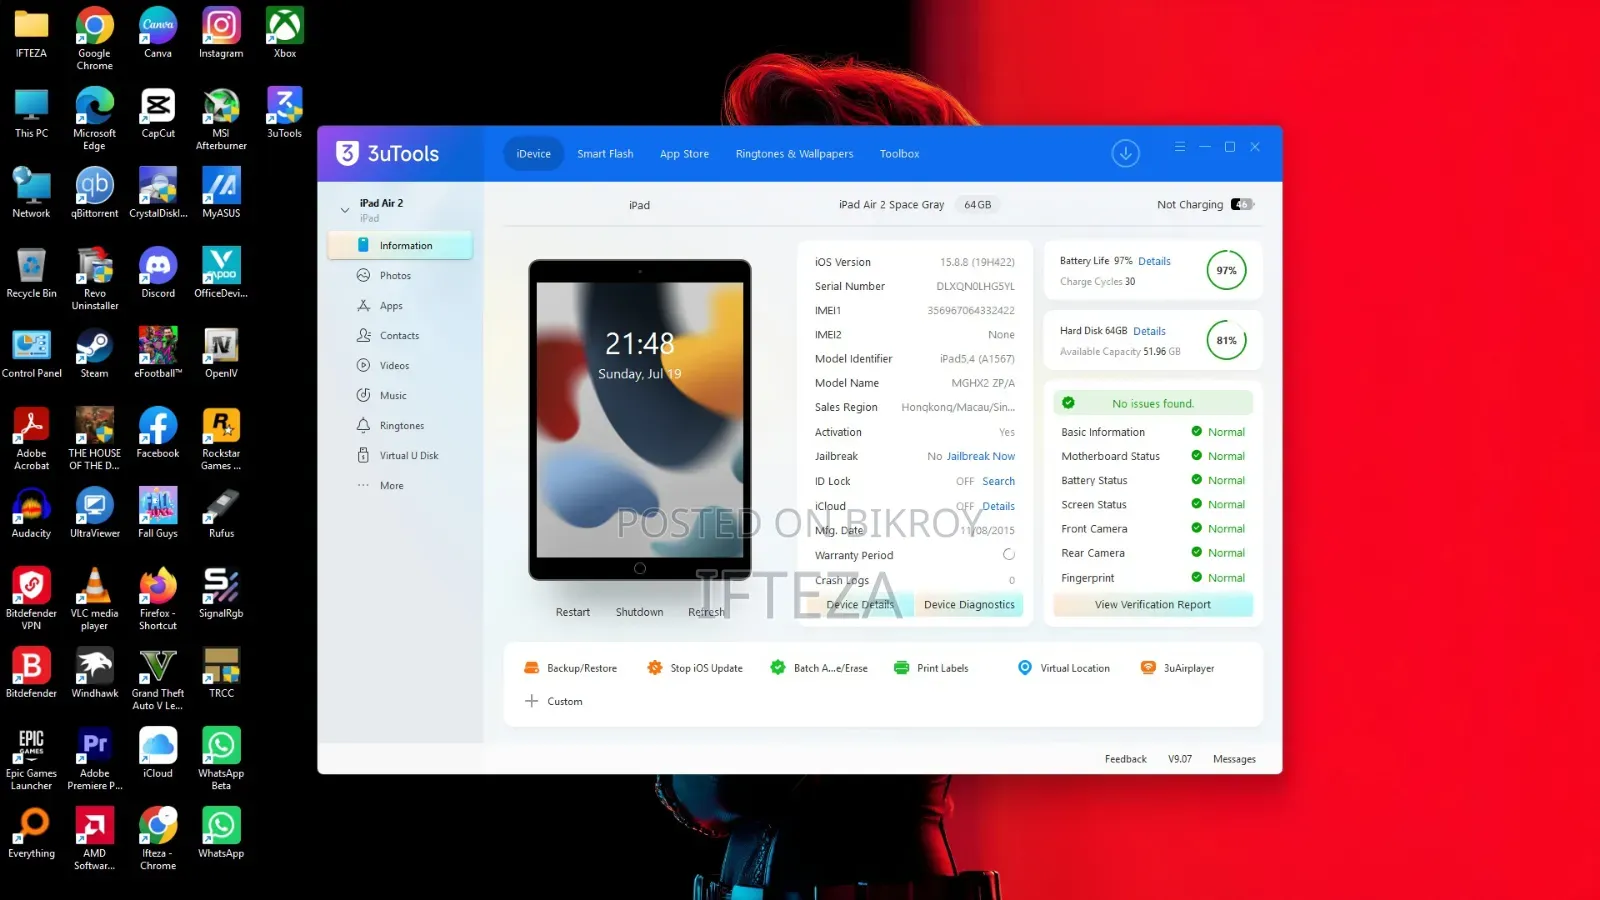Click the ID Lock Search link

pos(998,482)
